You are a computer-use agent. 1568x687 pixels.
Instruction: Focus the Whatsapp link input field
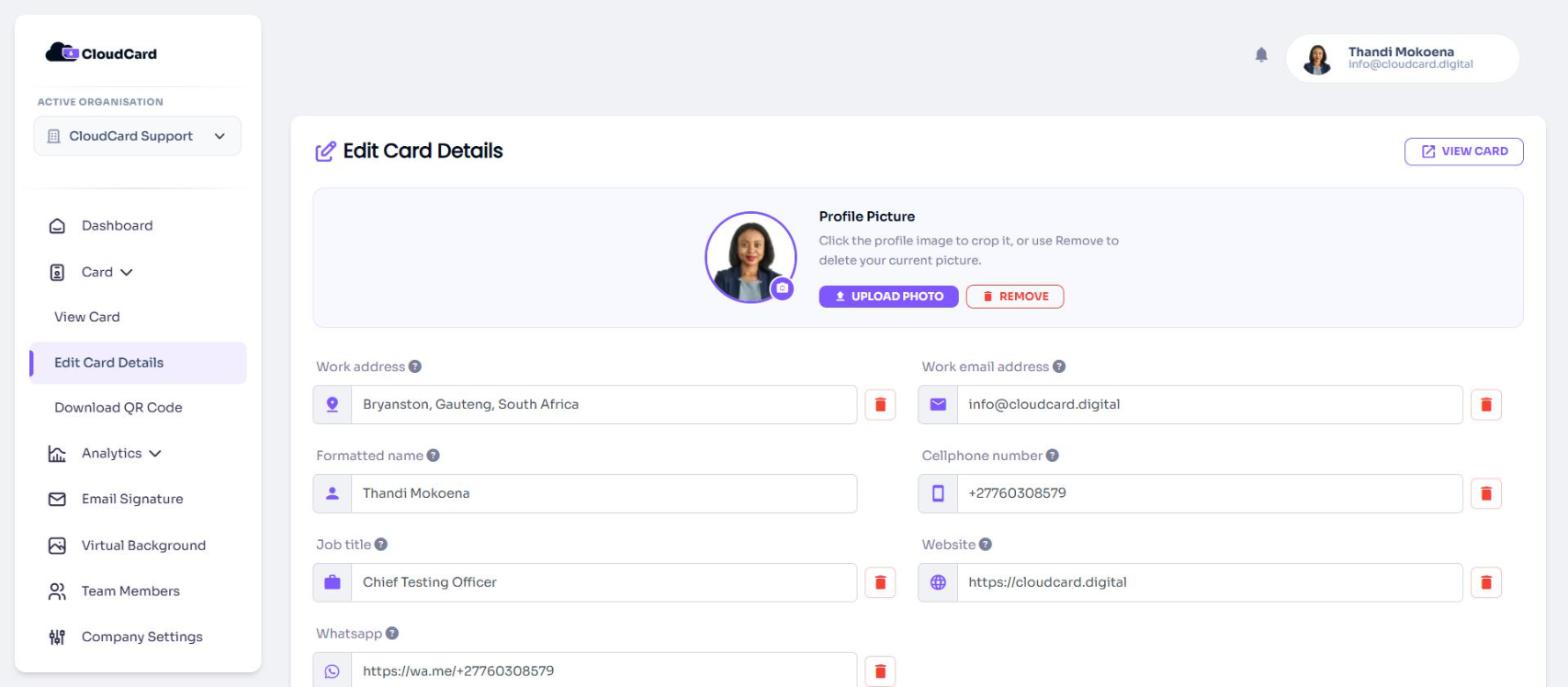(604, 671)
